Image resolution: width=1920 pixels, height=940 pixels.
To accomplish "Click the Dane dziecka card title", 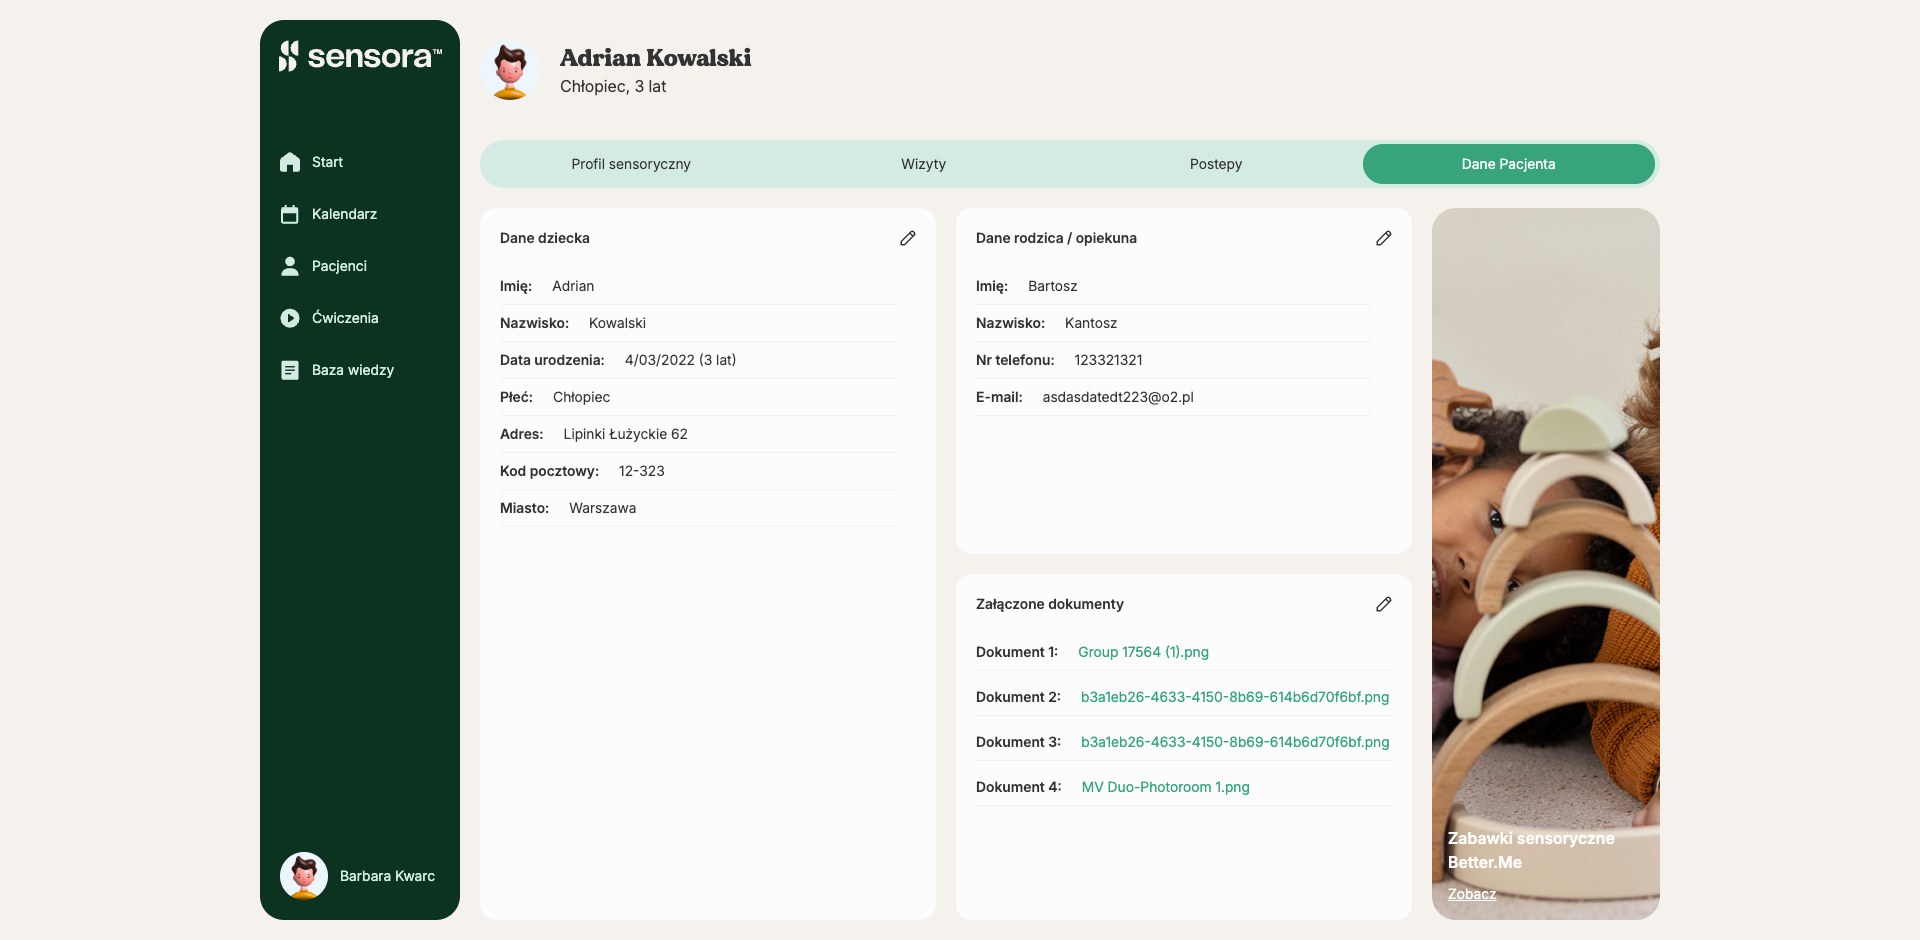I will pos(545,238).
